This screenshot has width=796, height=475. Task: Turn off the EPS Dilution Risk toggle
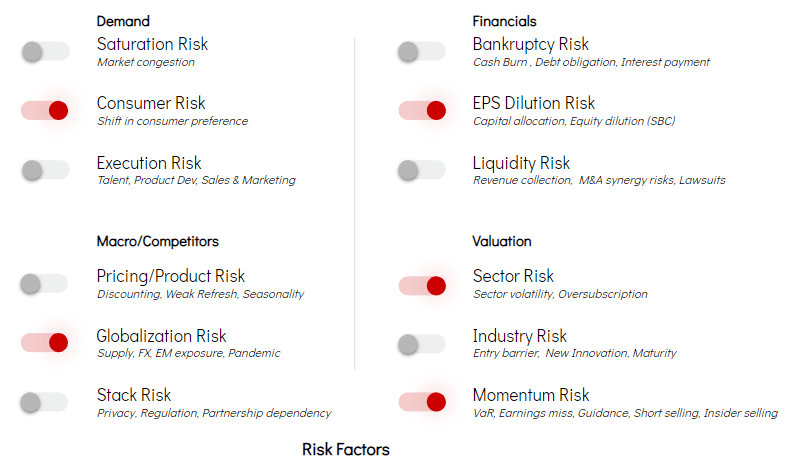pyautogui.click(x=422, y=110)
